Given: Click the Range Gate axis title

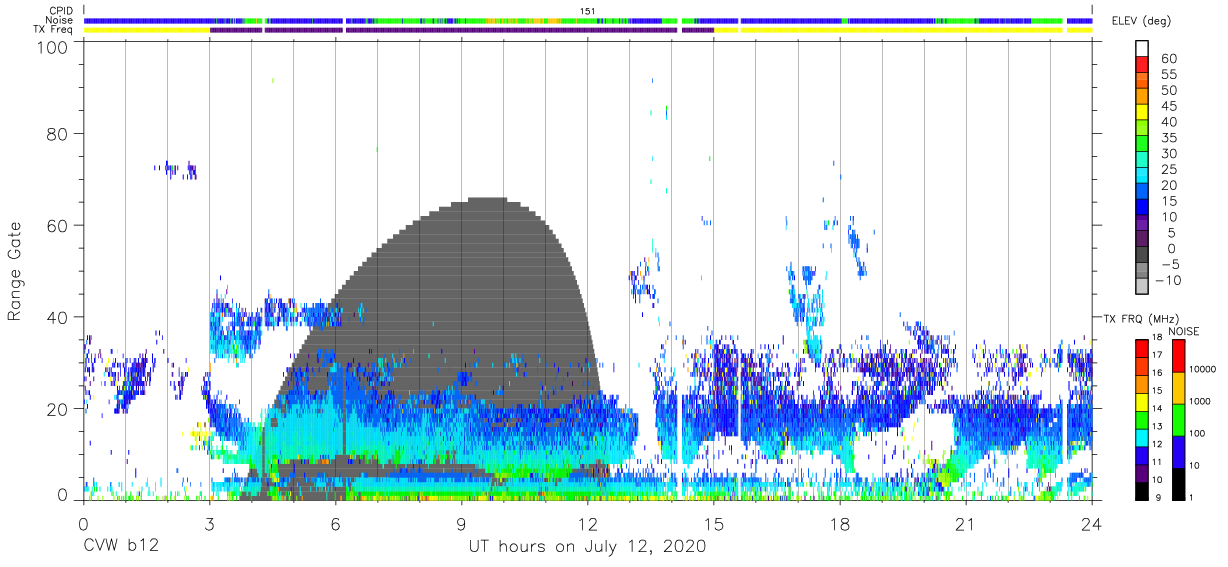Looking at the screenshot, I should pyautogui.click(x=14, y=272).
